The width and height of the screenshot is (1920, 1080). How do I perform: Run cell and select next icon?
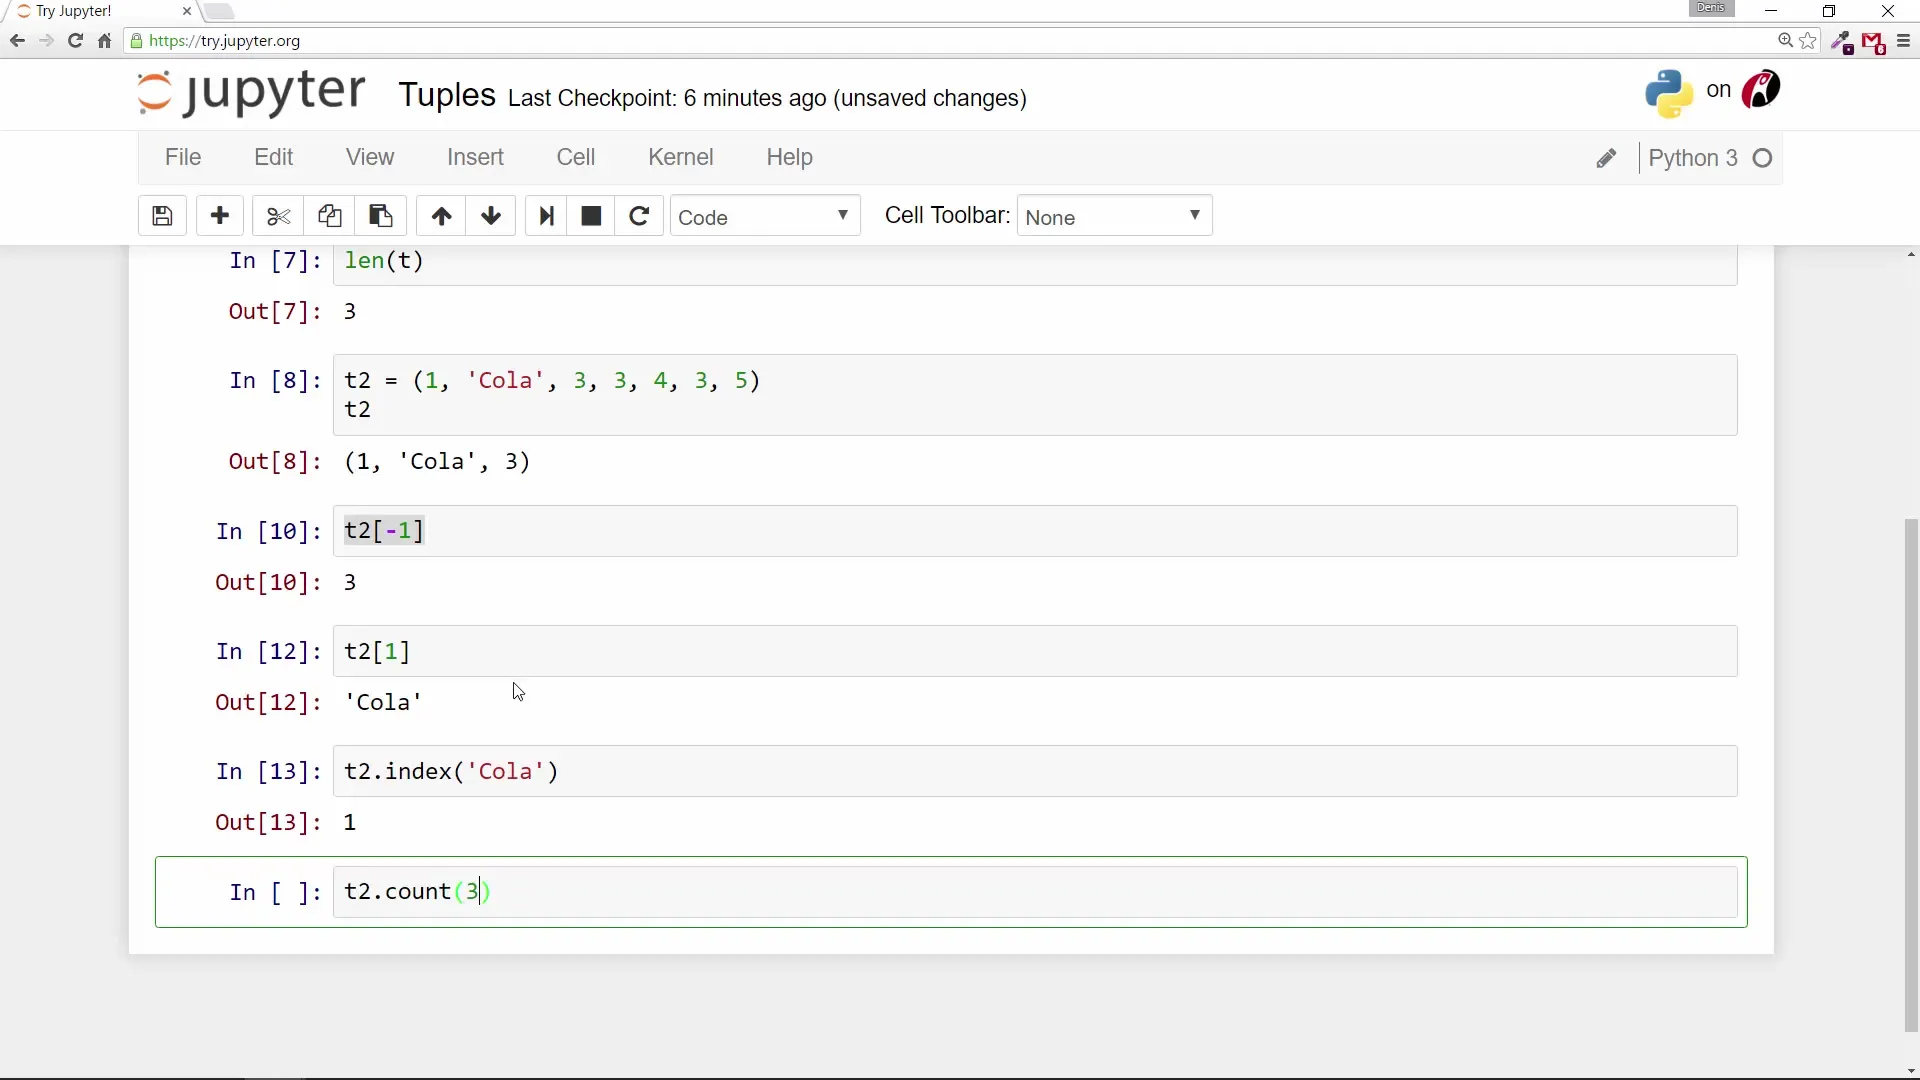tap(546, 216)
